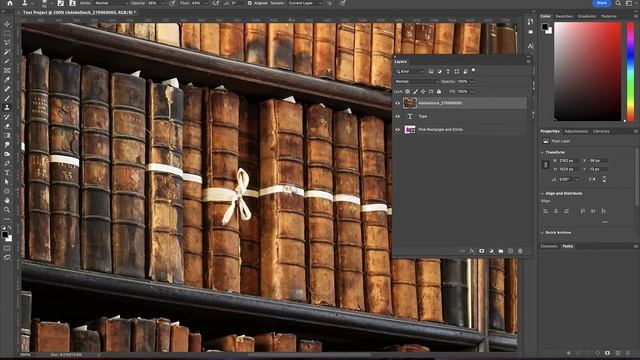Select the Gradient tool

point(7,135)
